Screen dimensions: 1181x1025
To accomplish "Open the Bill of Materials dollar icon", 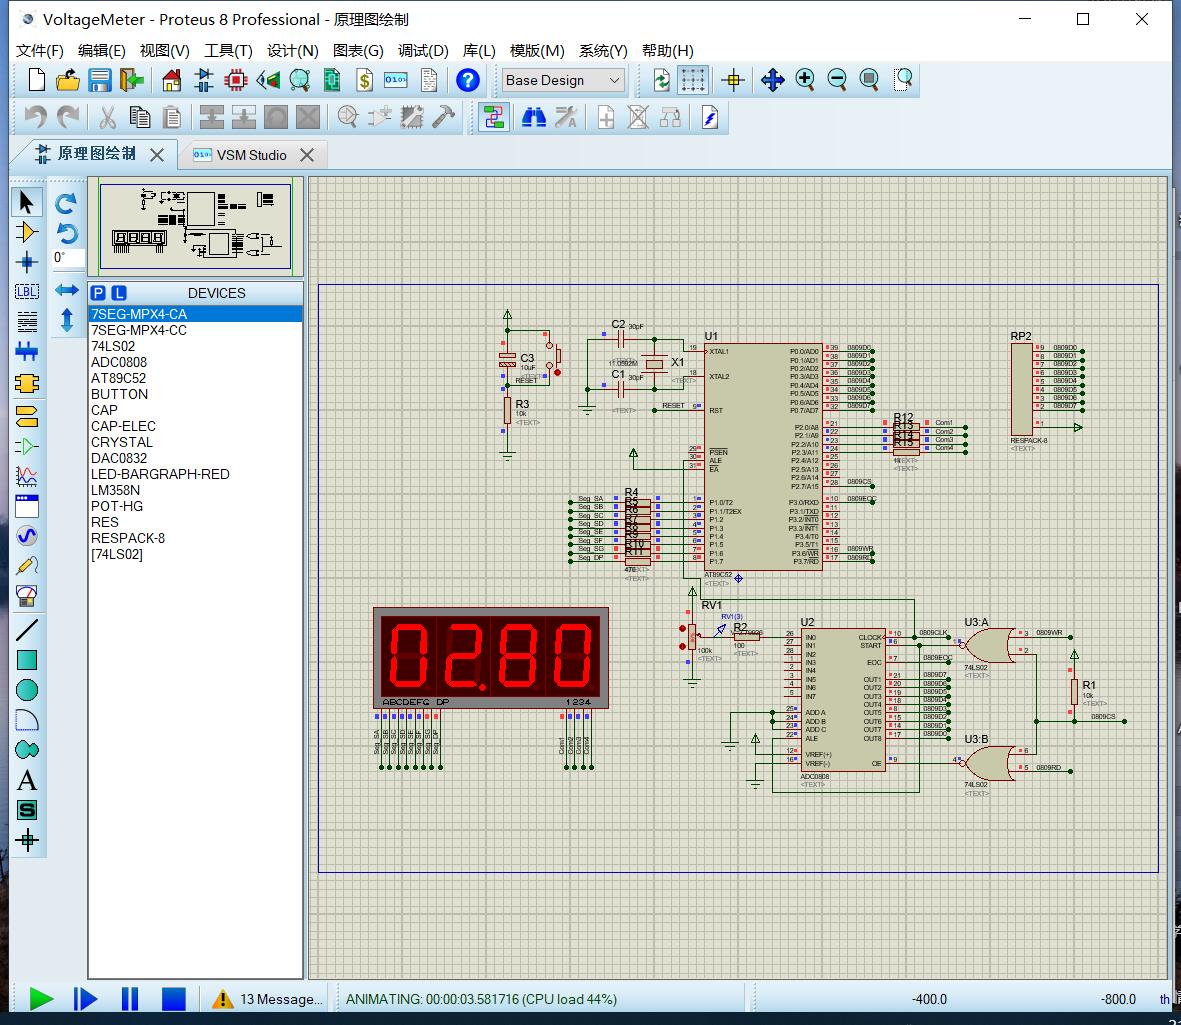I will [365, 80].
